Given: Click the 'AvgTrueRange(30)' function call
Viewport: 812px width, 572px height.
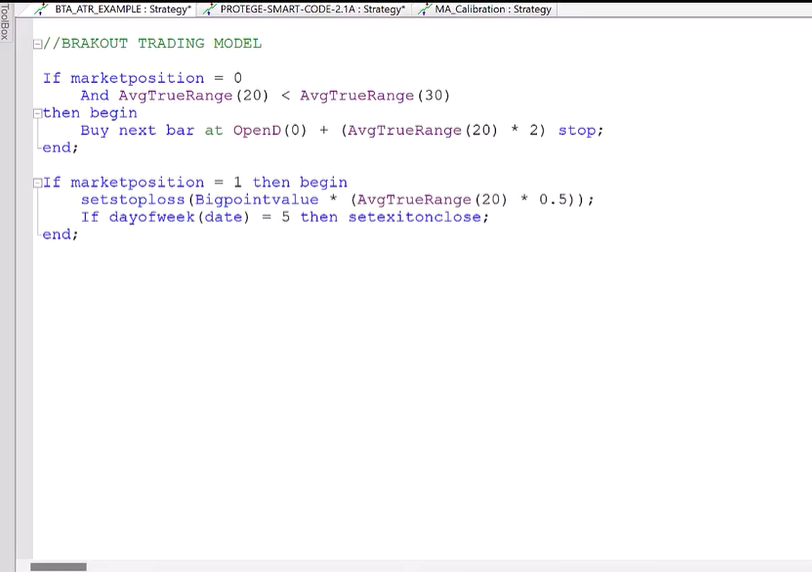Looking at the screenshot, I should 375,96.
